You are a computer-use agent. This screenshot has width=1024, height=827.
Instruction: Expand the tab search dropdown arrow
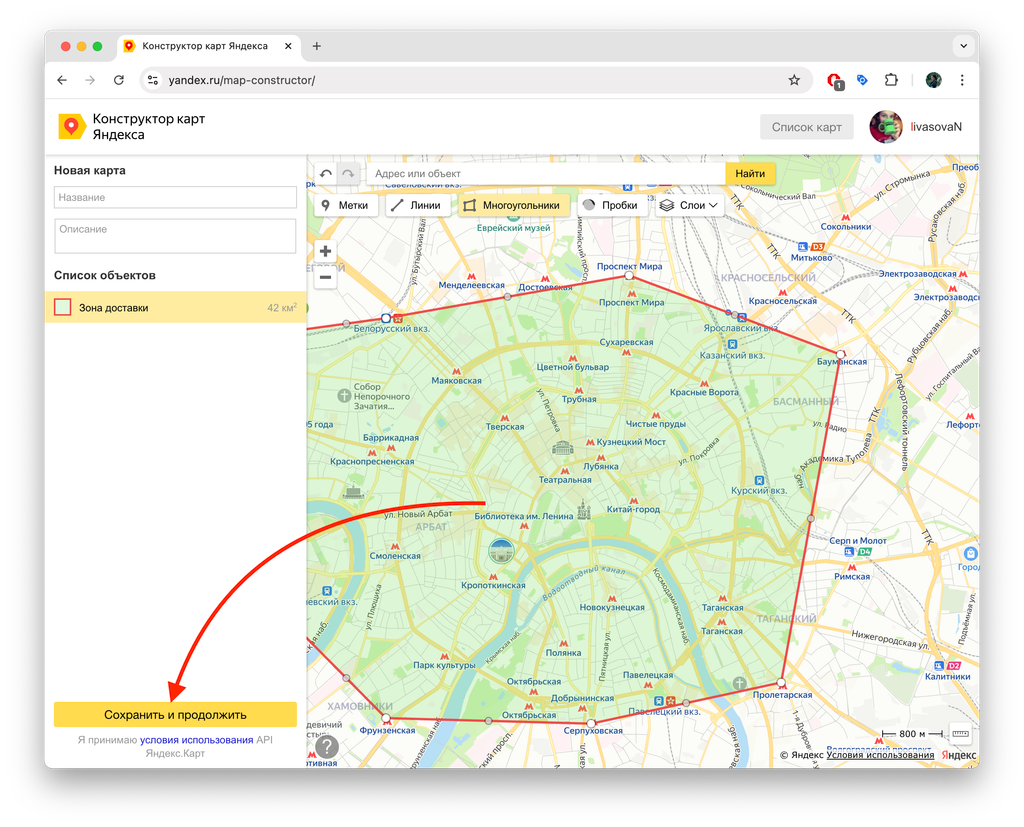click(963, 46)
